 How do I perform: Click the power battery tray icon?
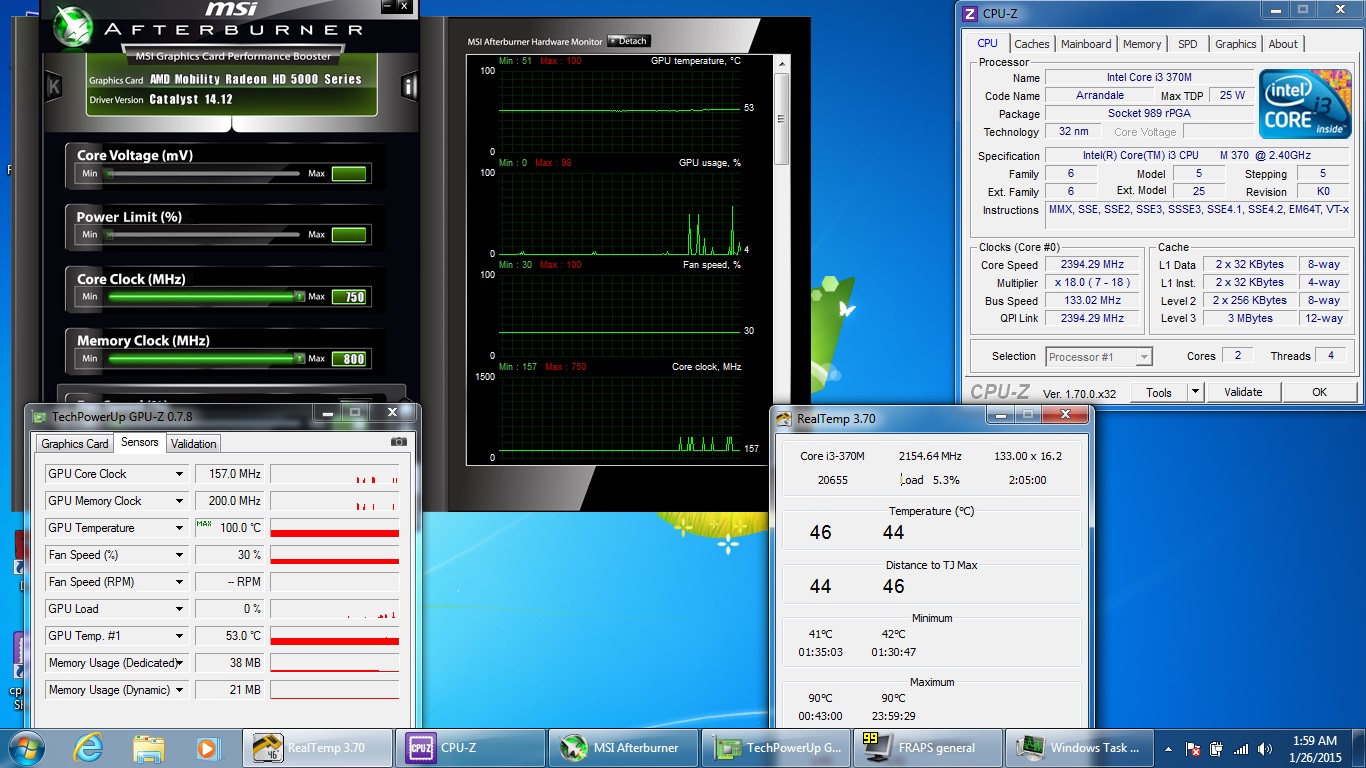coord(1217,749)
